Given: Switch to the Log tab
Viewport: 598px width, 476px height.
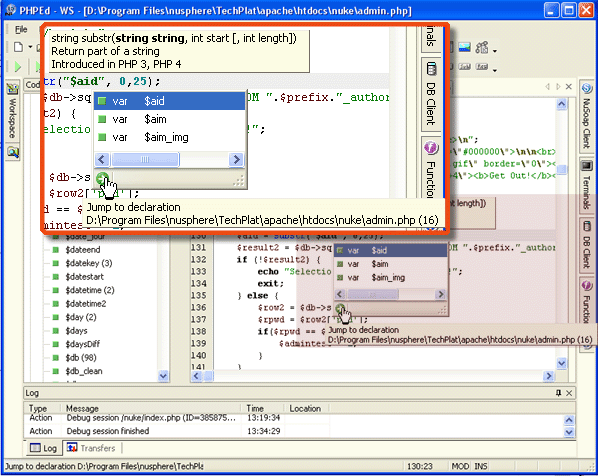Looking at the screenshot, I should tap(43, 448).
